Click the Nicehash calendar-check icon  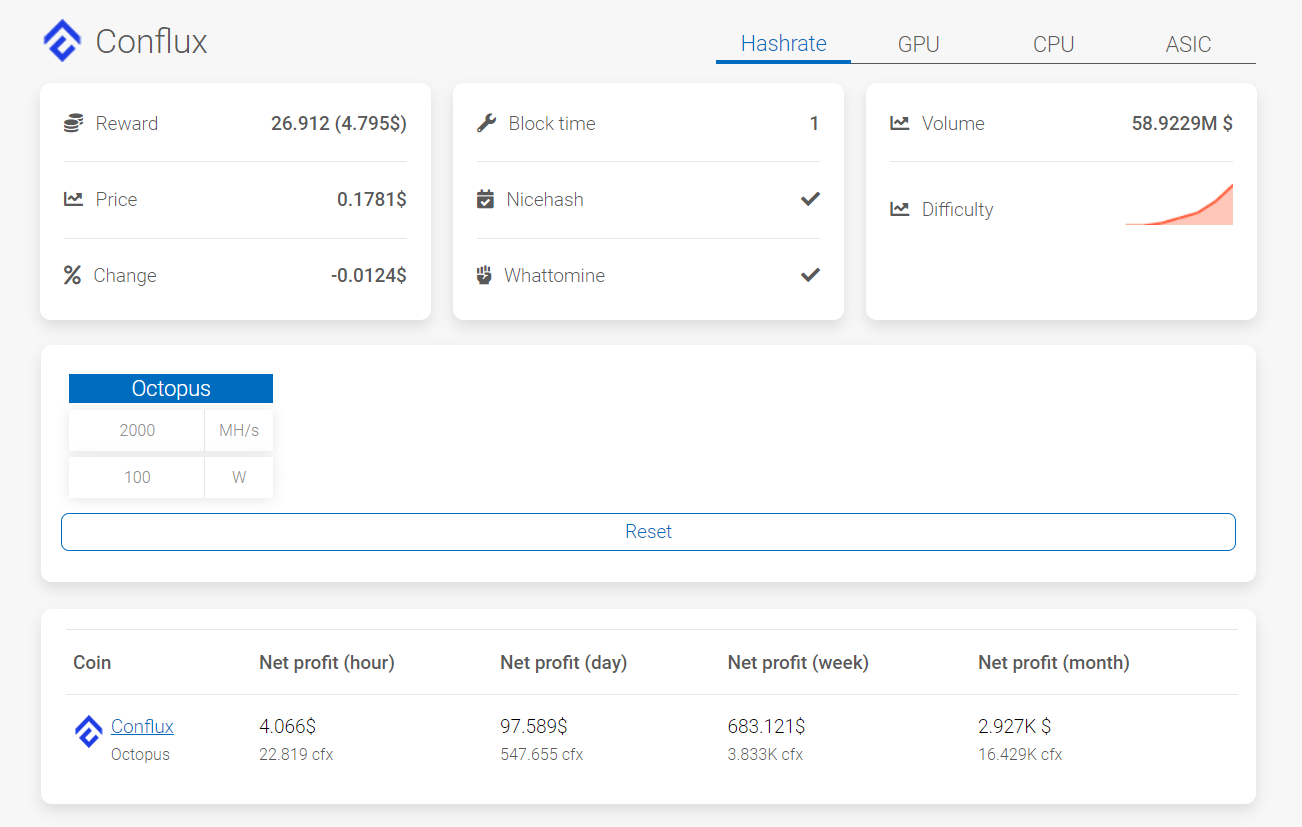tap(486, 199)
